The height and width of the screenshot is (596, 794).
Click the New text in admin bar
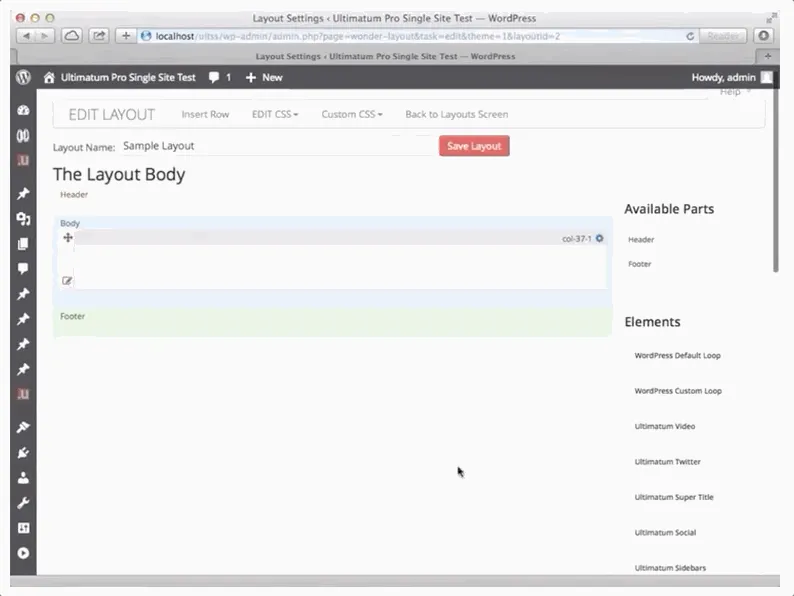[272, 77]
